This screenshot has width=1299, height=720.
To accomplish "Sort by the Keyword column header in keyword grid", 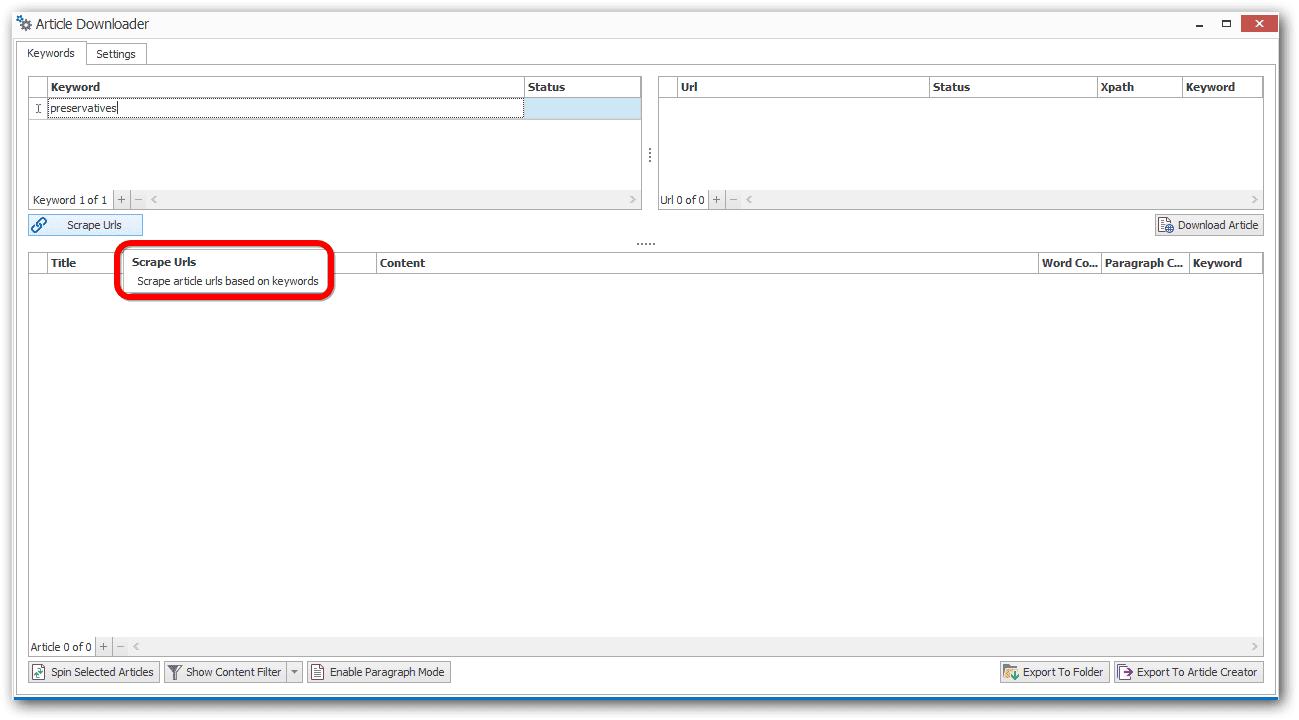I will tap(286, 87).
